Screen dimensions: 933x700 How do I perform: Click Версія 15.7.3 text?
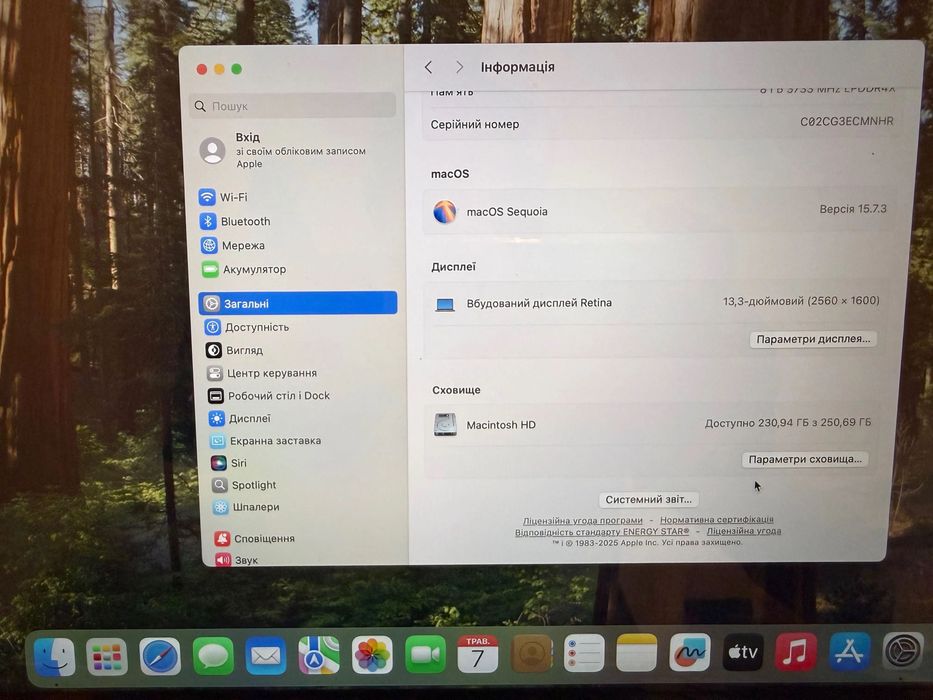[853, 209]
